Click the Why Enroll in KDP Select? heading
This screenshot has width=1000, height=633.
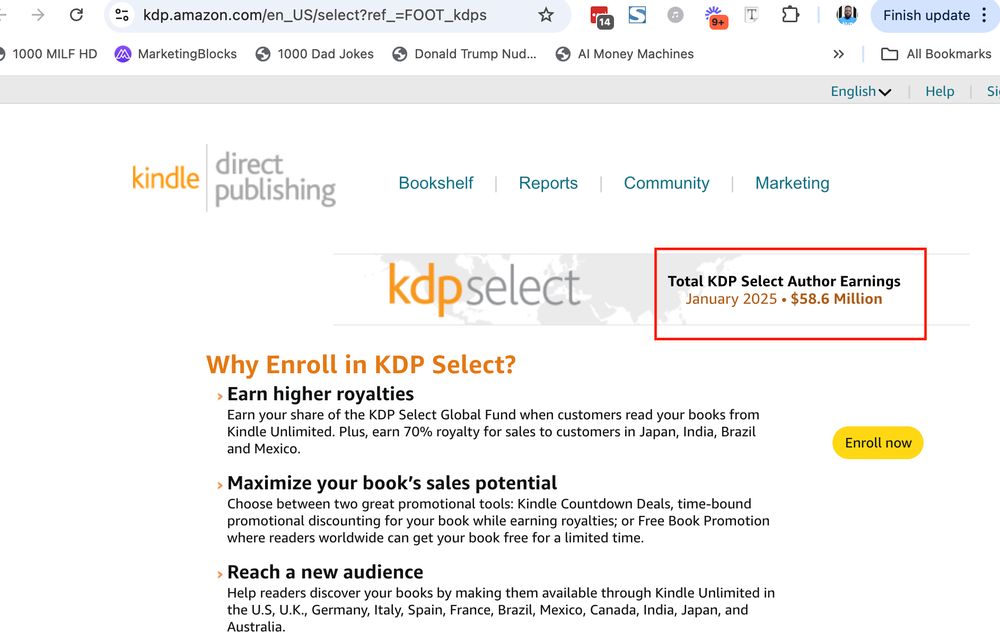tap(361, 365)
